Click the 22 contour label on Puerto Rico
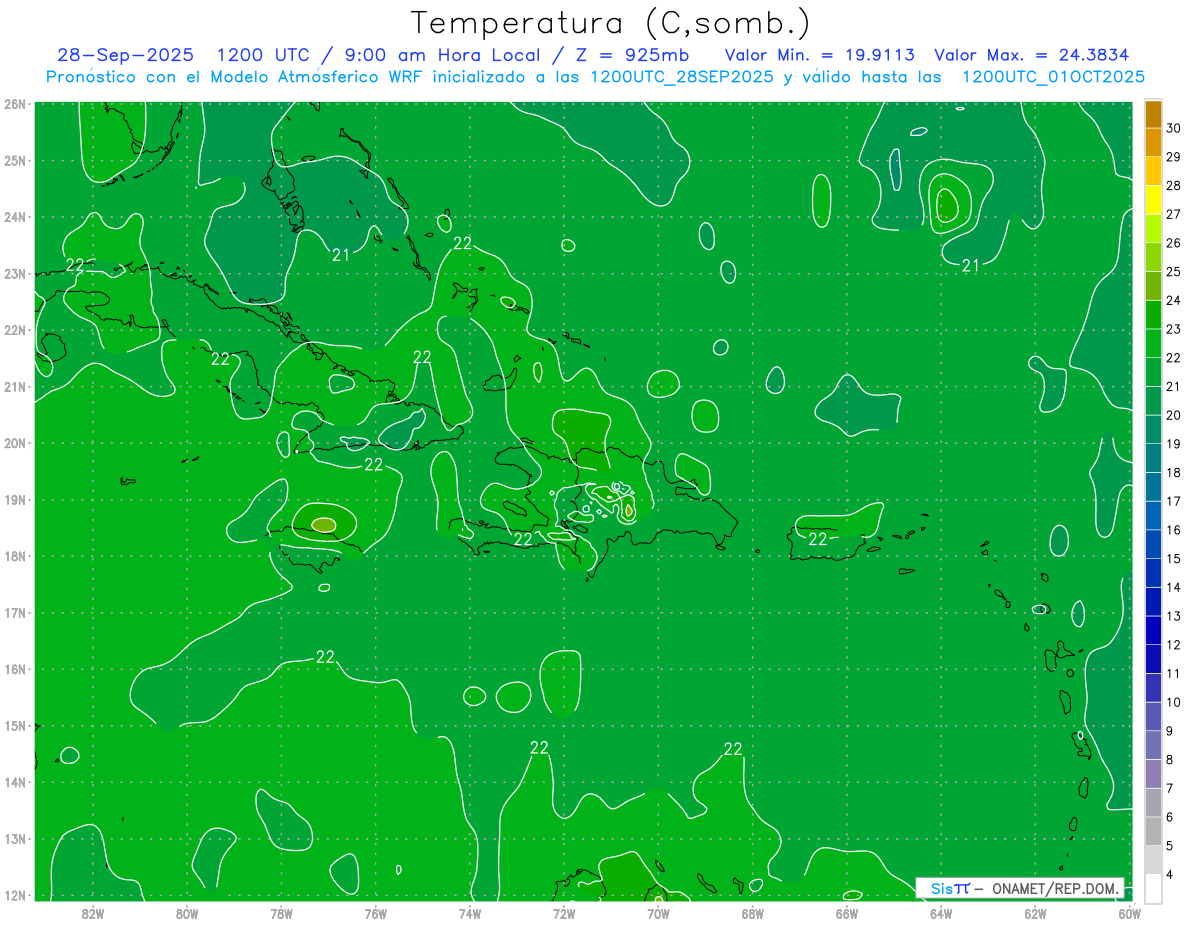This screenshot has width=1200, height=927. (x=818, y=539)
